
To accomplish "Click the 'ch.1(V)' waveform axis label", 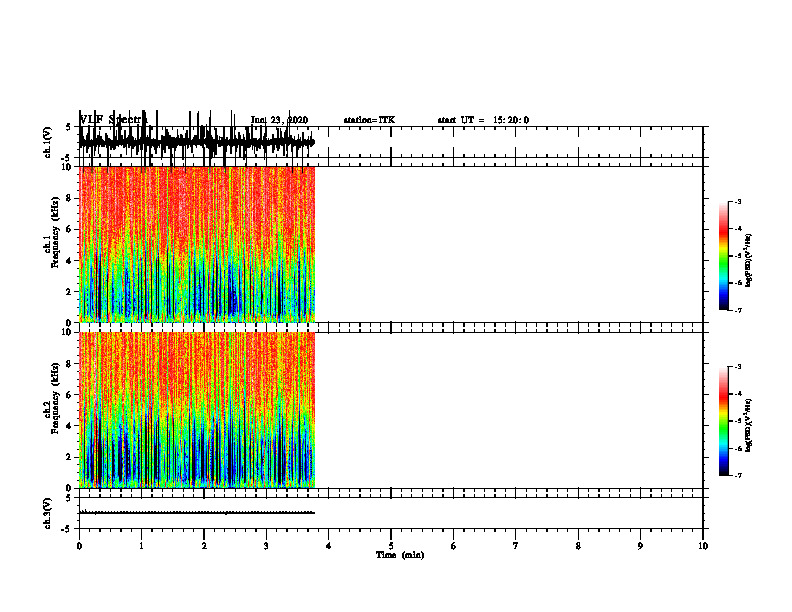I will tap(48, 142).
